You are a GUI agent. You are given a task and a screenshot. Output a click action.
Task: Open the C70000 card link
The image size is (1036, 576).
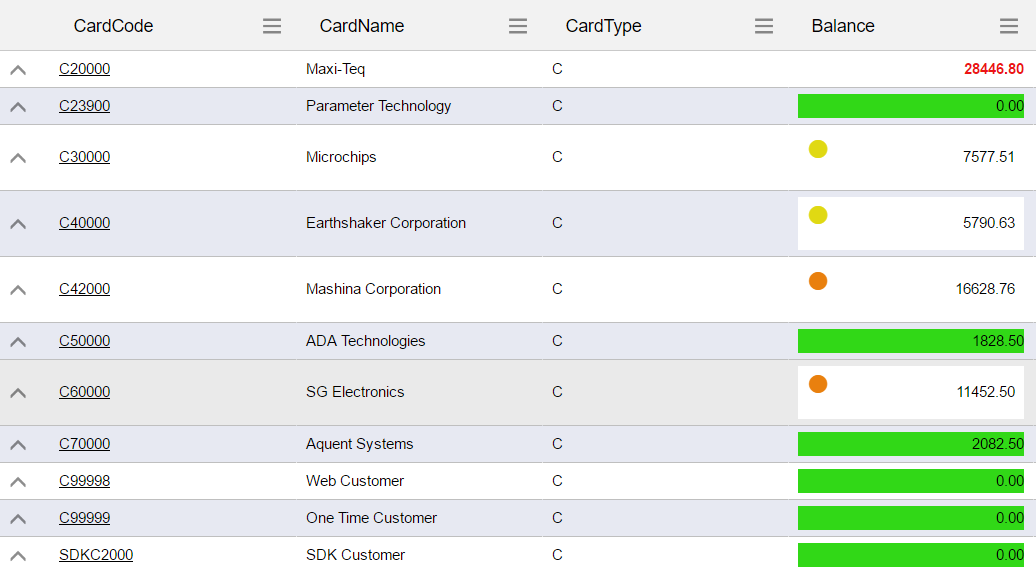click(x=85, y=444)
